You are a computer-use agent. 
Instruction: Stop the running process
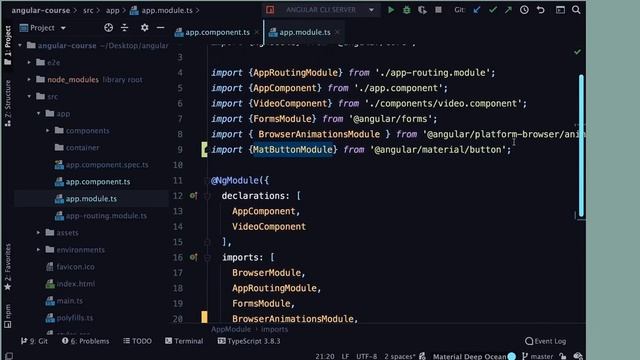[438, 9]
